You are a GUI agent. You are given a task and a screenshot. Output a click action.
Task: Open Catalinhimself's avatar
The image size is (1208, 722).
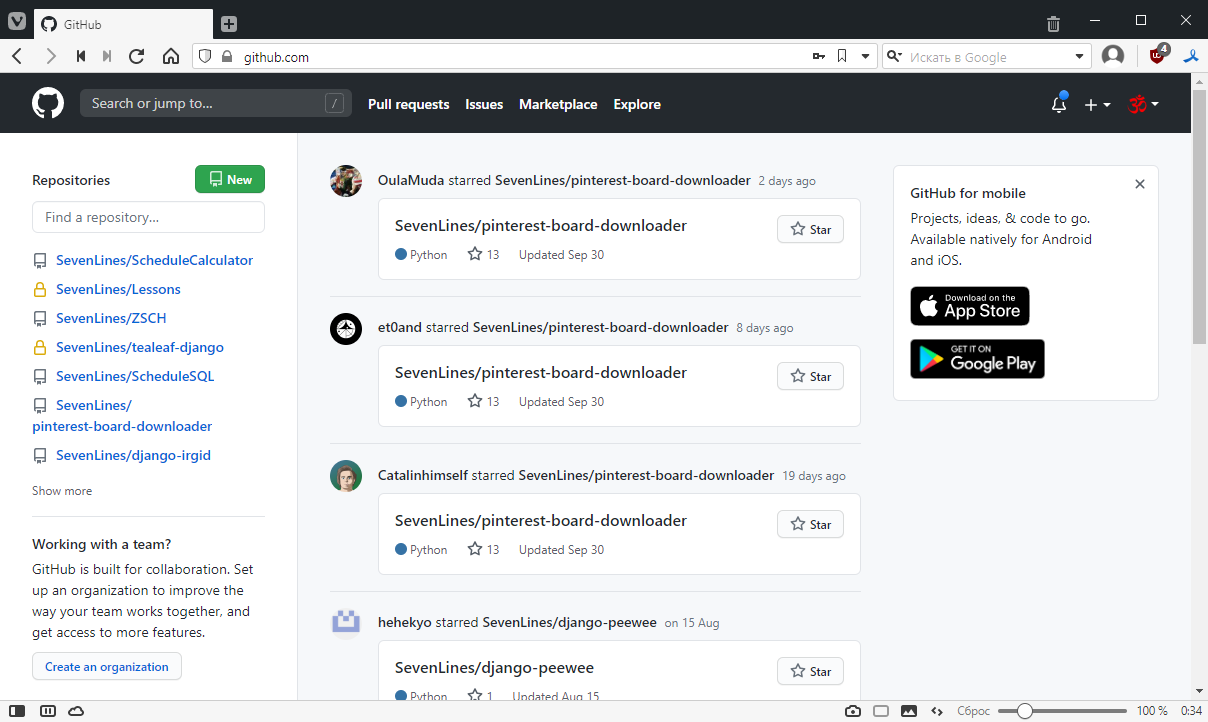[346, 476]
